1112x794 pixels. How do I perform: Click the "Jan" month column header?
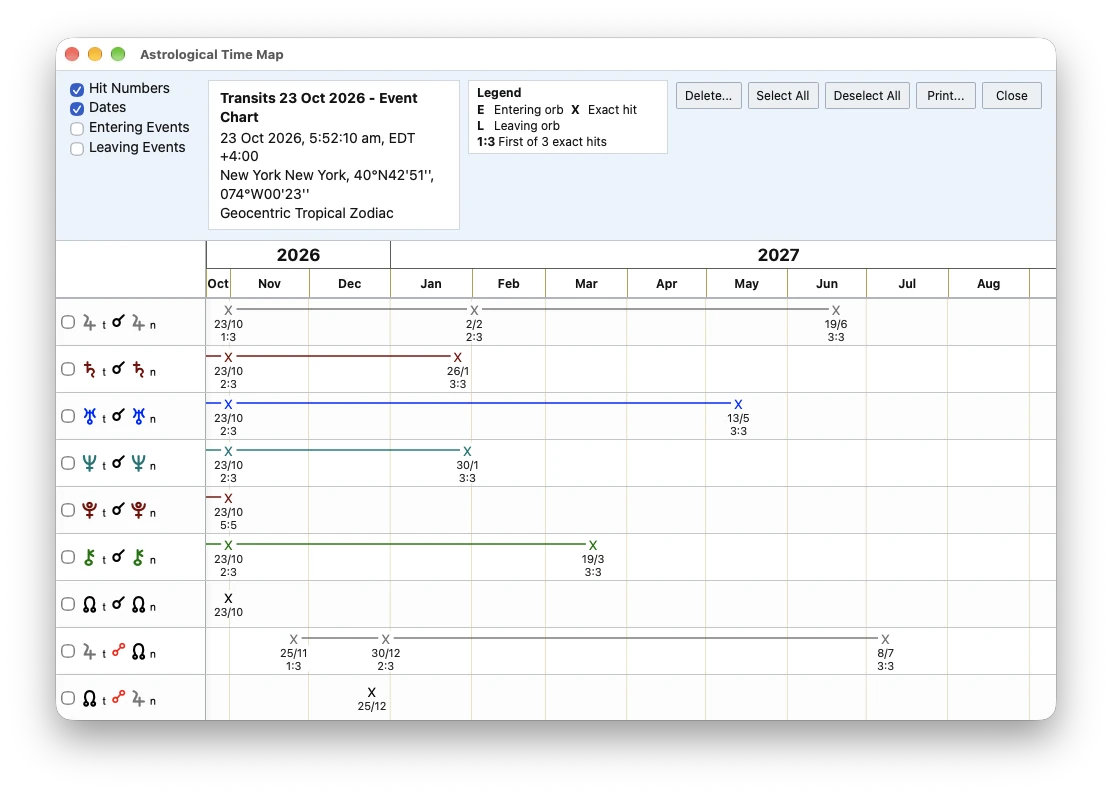tap(431, 284)
